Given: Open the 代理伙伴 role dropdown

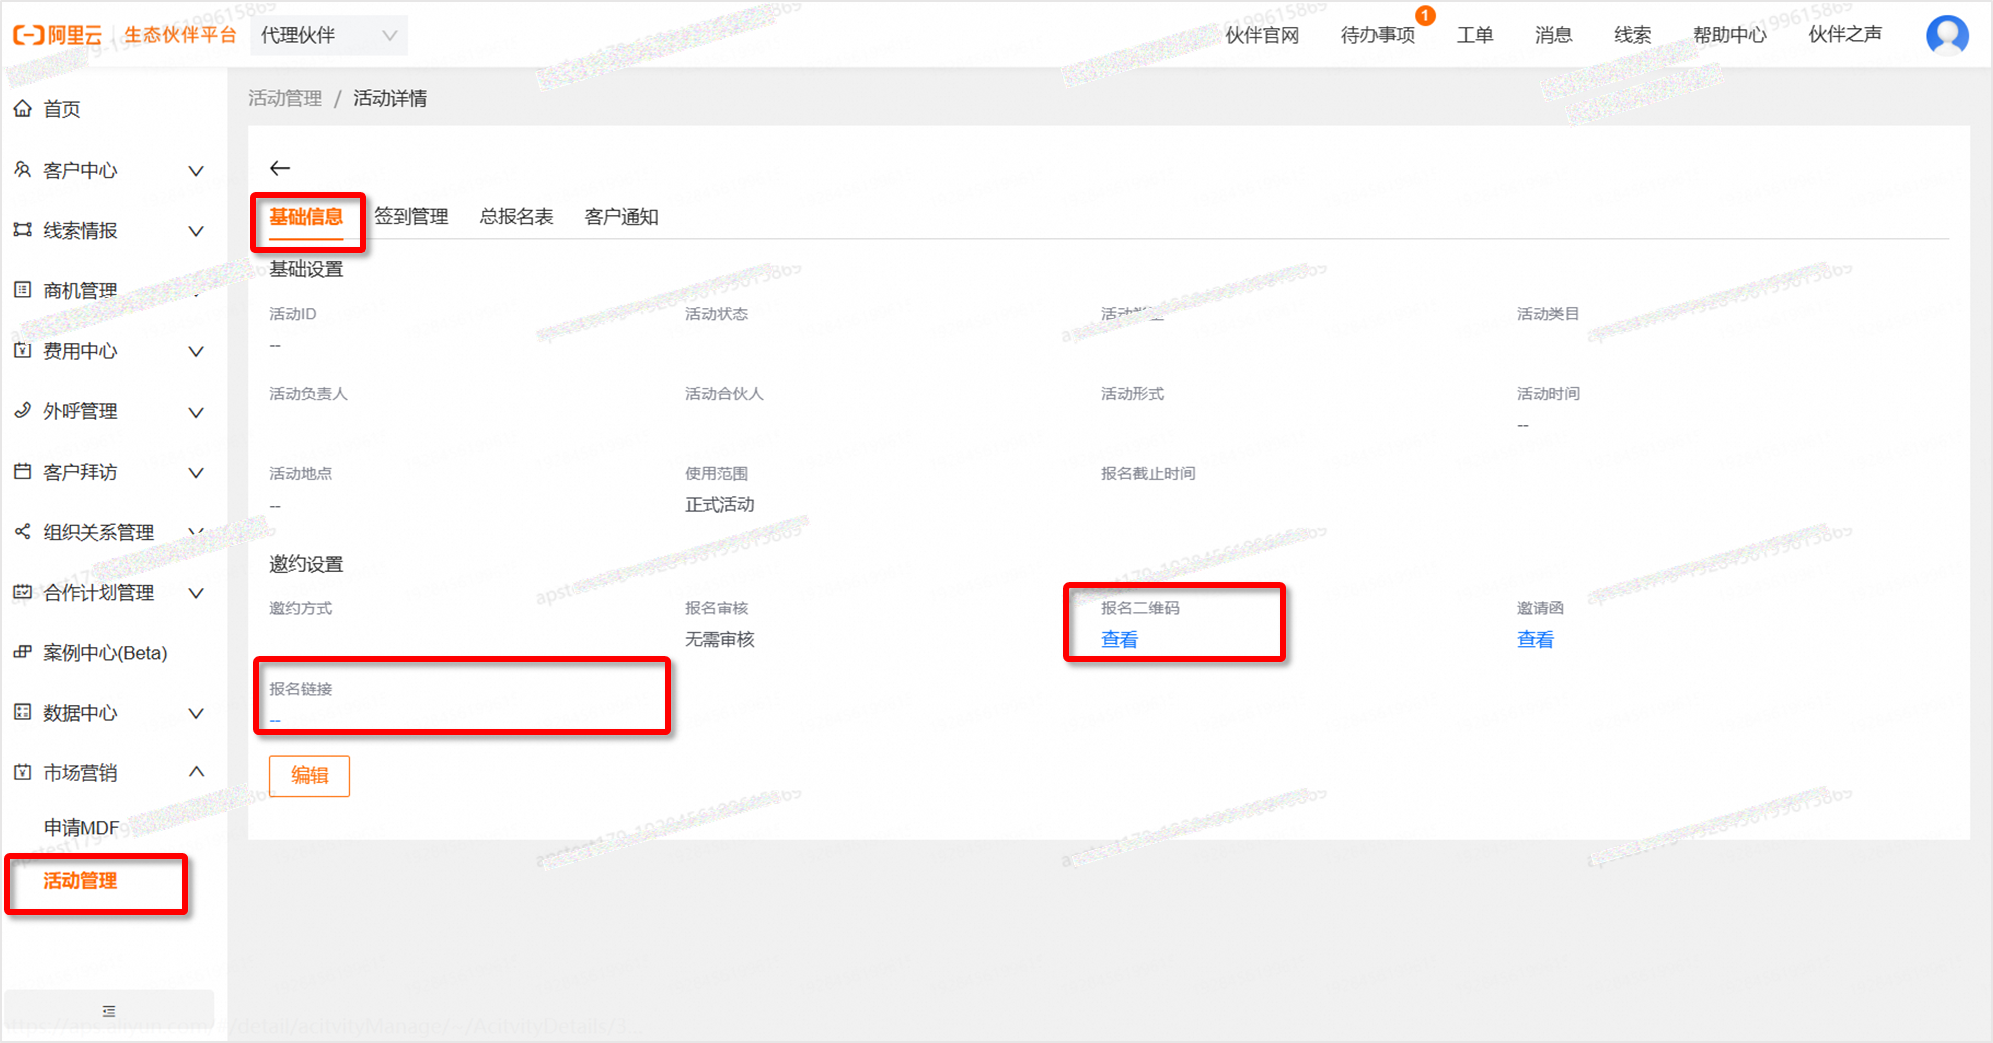Looking at the screenshot, I should coord(328,36).
